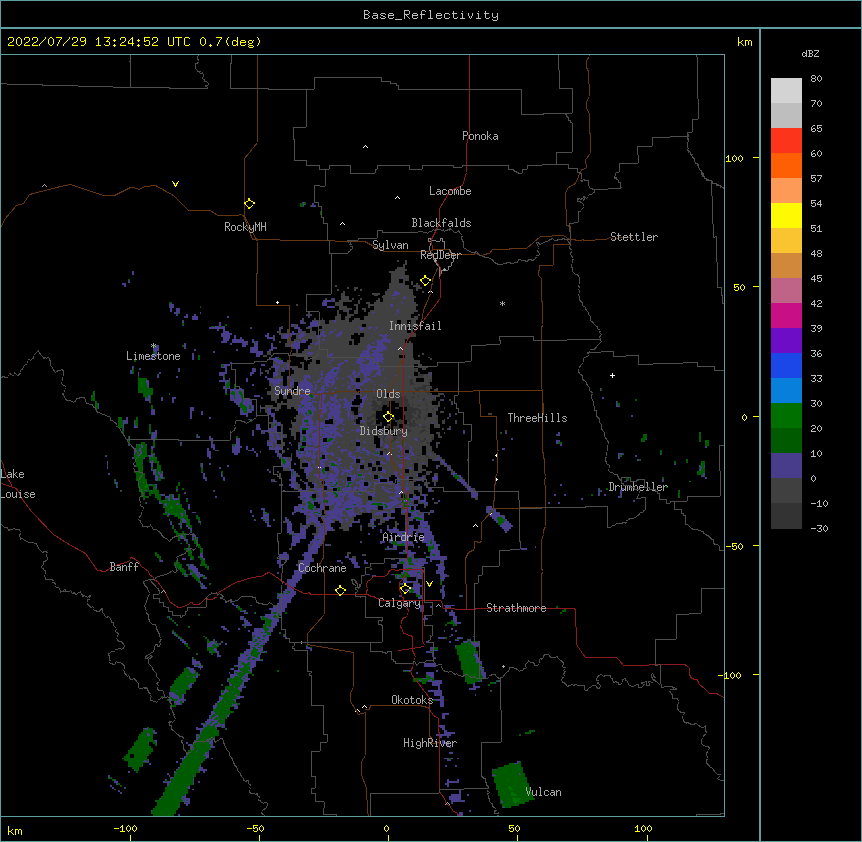Click the Sylvan town label
Viewport: 862px width, 842px height.
(390, 245)
